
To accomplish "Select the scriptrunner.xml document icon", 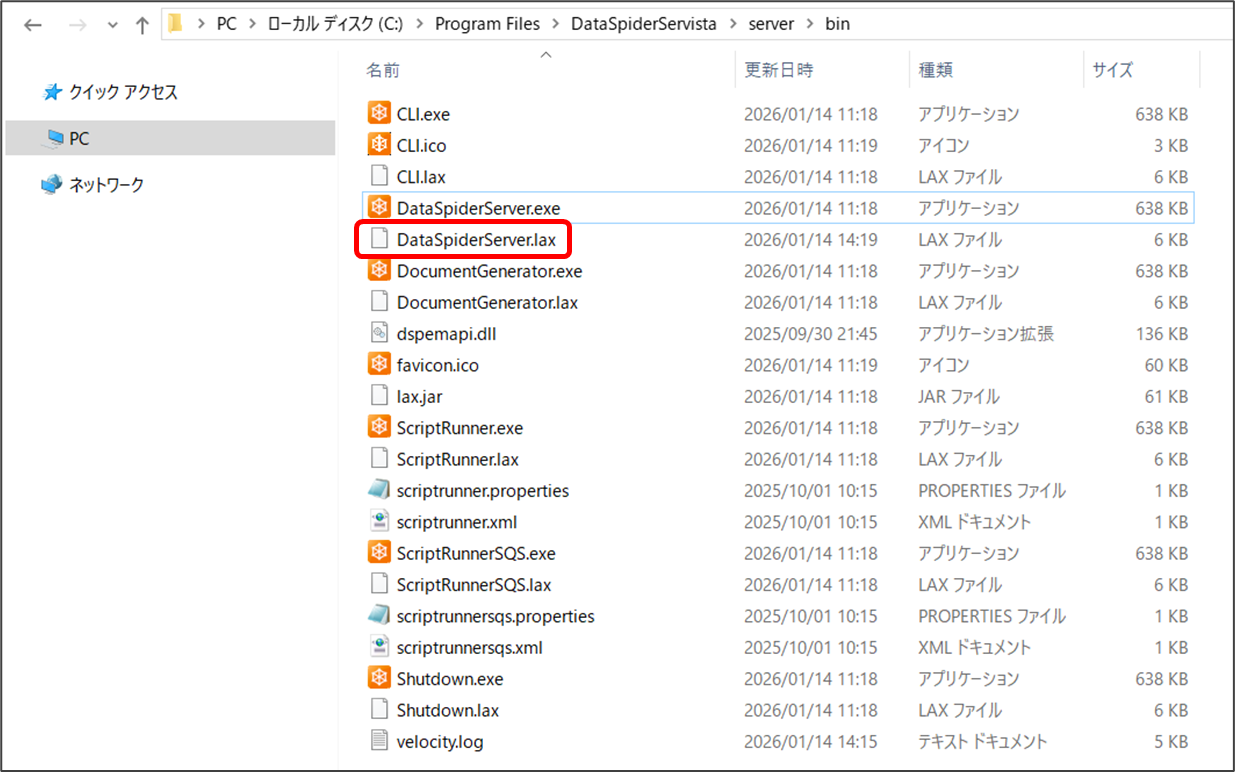I will point(379,521).
